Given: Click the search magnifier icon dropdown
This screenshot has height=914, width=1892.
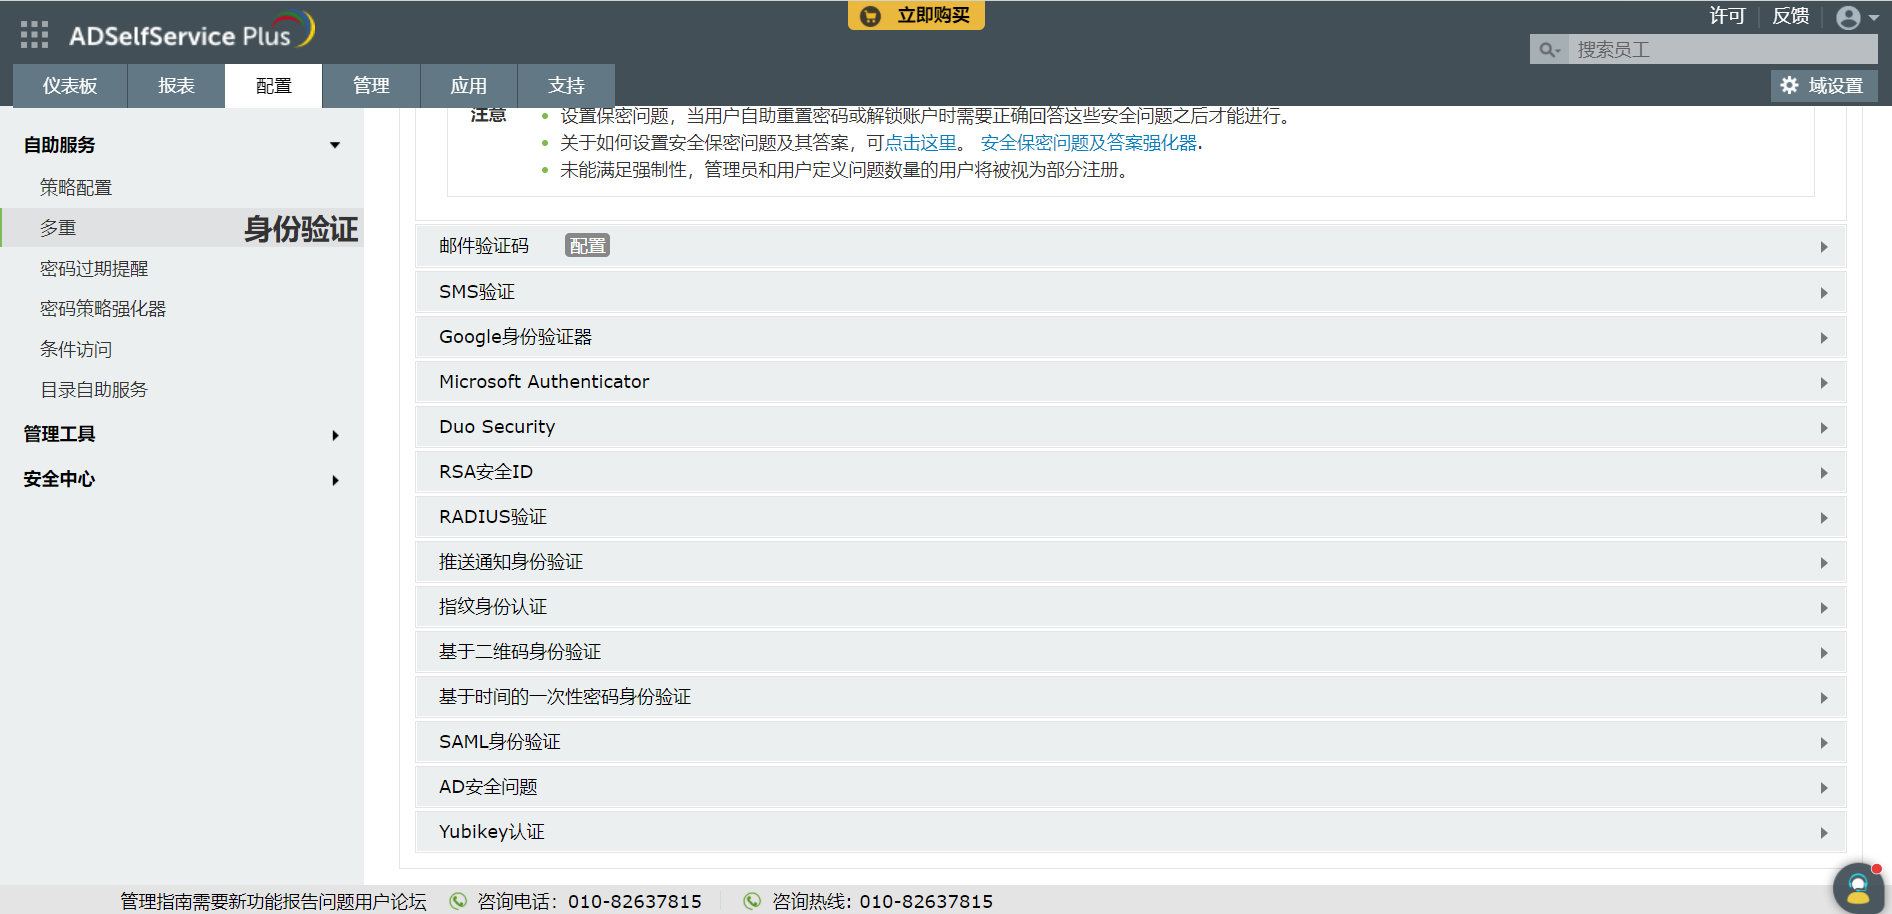Looking at the screenshot, I should [x=1549, y=50].
